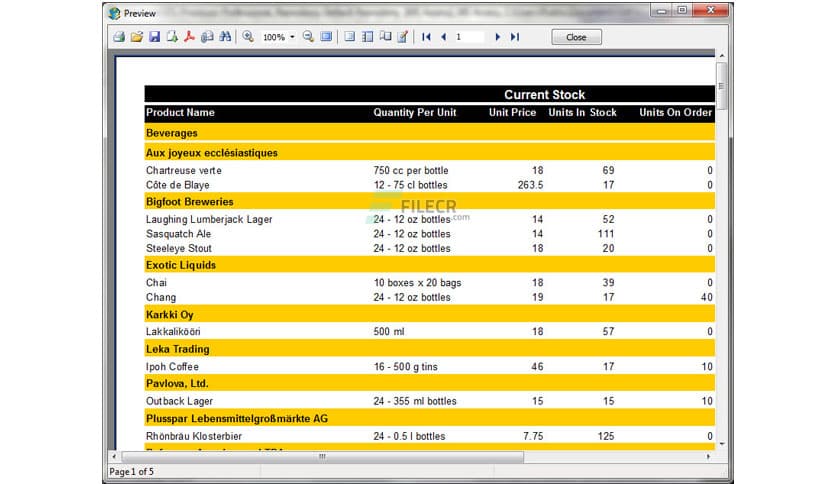Image resolution: width=836 pixels, height=484 pixels.
Task: Click the 'Product Name' column header
Action: (180, 112)
